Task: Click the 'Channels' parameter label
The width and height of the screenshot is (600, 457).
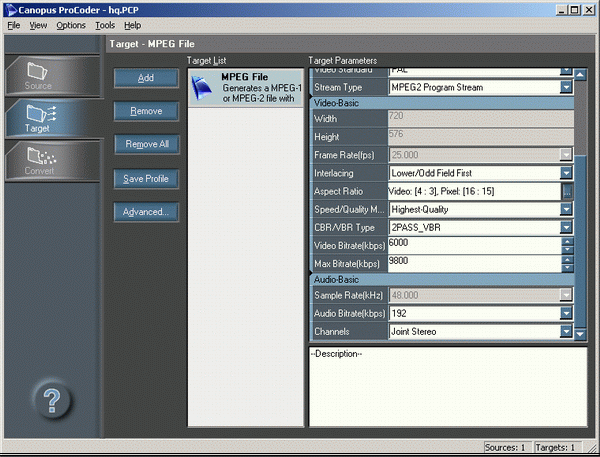Action: tap(332, 331)
